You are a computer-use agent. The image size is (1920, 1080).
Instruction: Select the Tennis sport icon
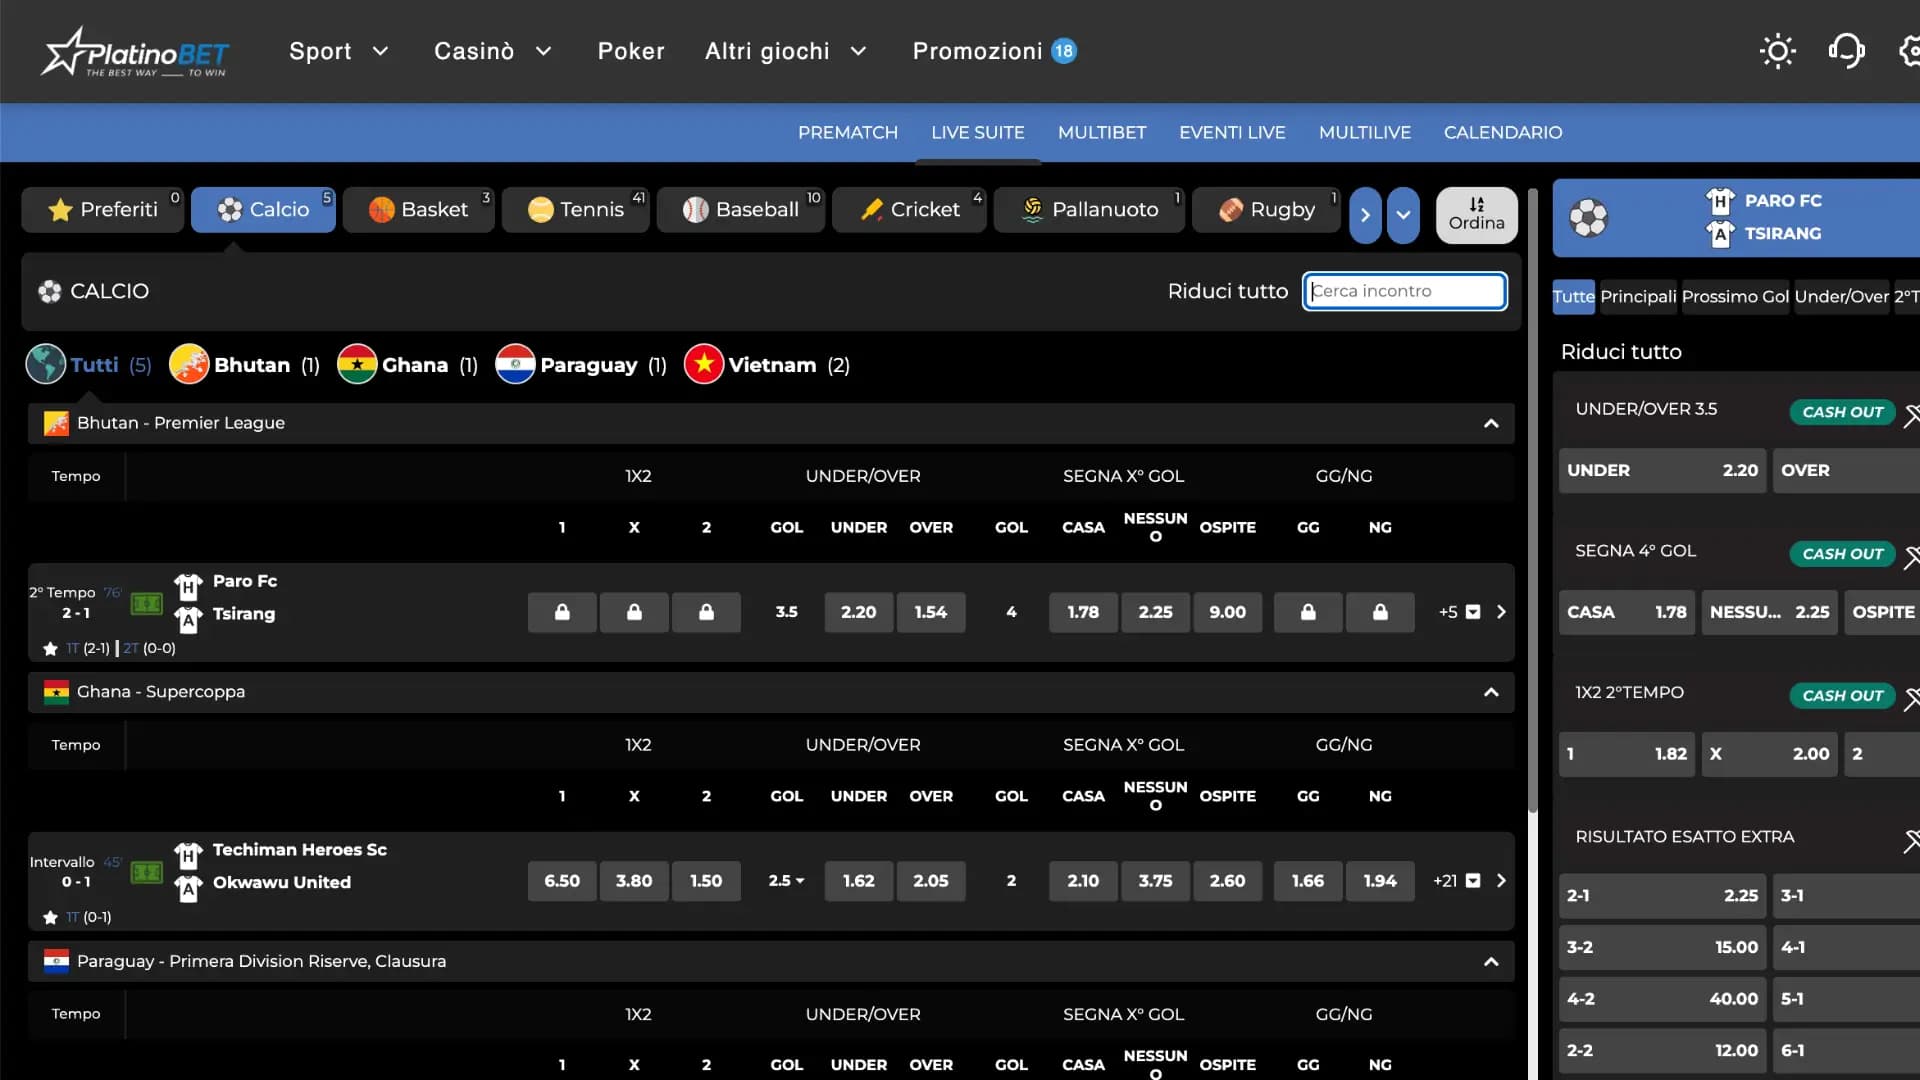540,210
